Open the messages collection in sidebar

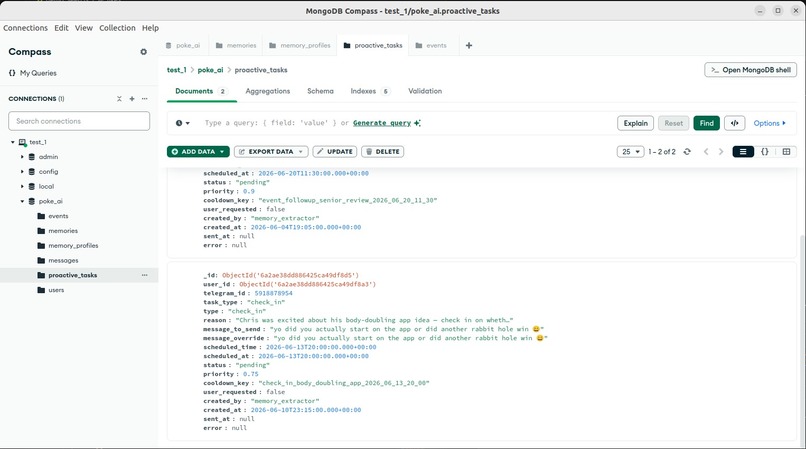pos(63,261)
